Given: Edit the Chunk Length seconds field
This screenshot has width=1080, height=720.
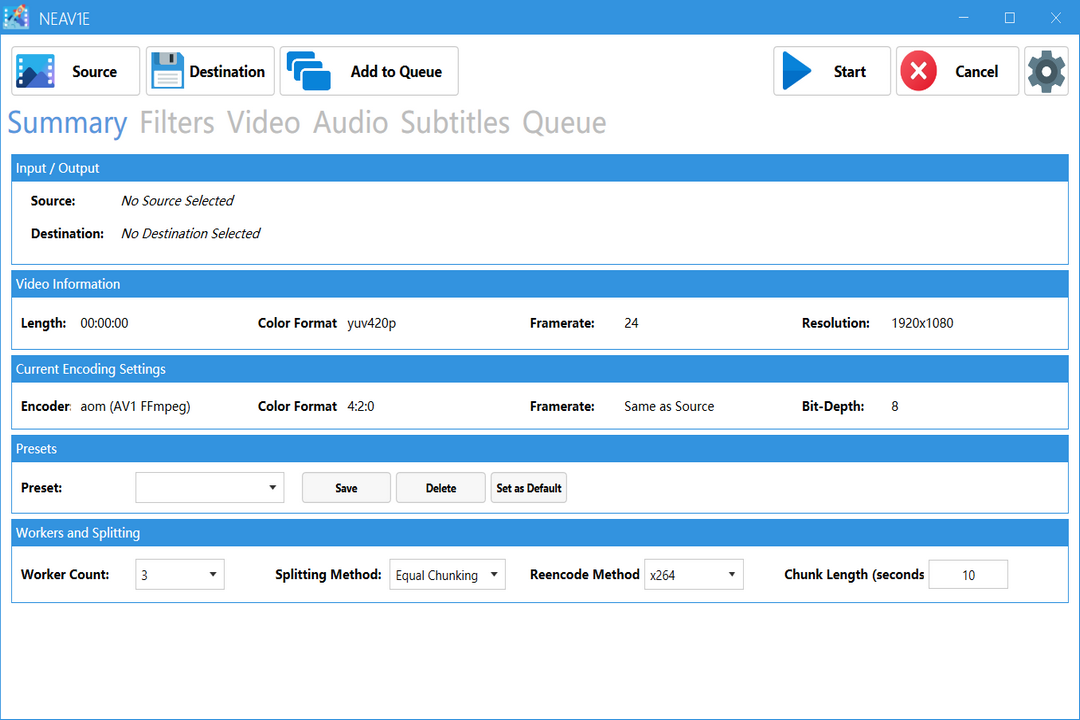Looking at the screenshot, I should [x=967, y=574].
